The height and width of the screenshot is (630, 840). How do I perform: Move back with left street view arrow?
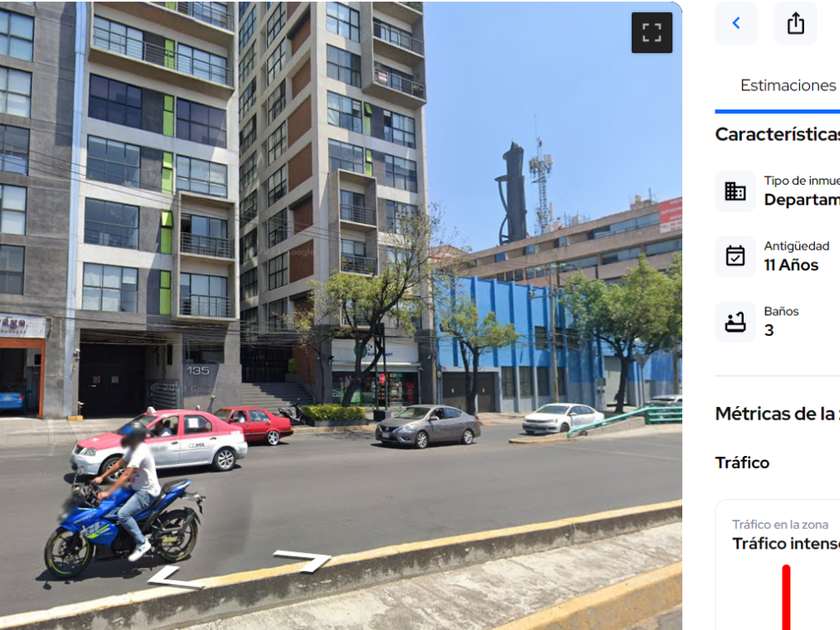coord(176,578)
